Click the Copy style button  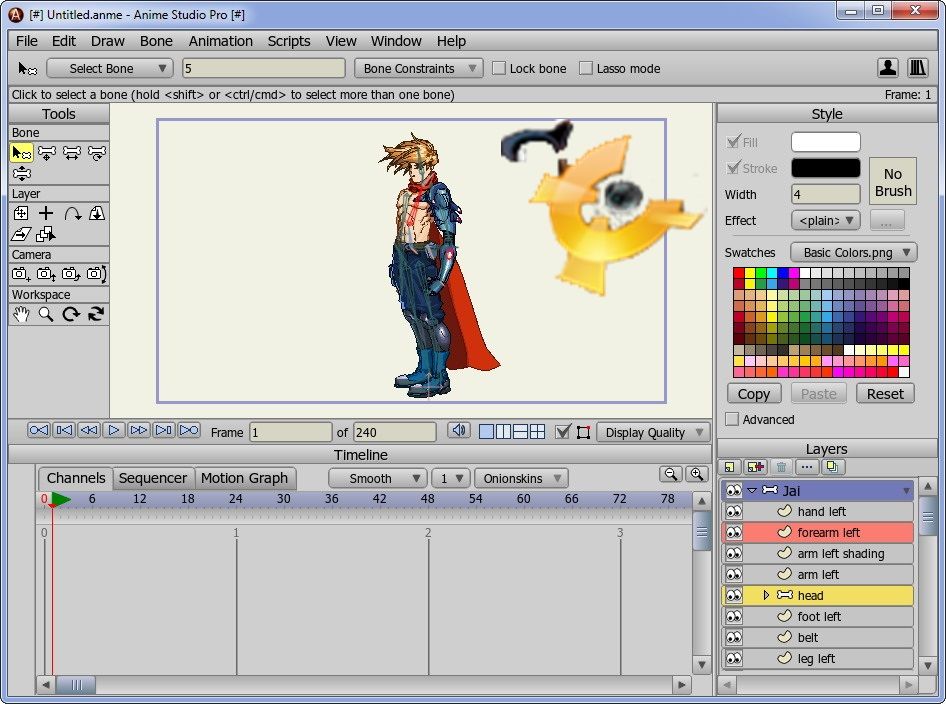tap(753, 394)
